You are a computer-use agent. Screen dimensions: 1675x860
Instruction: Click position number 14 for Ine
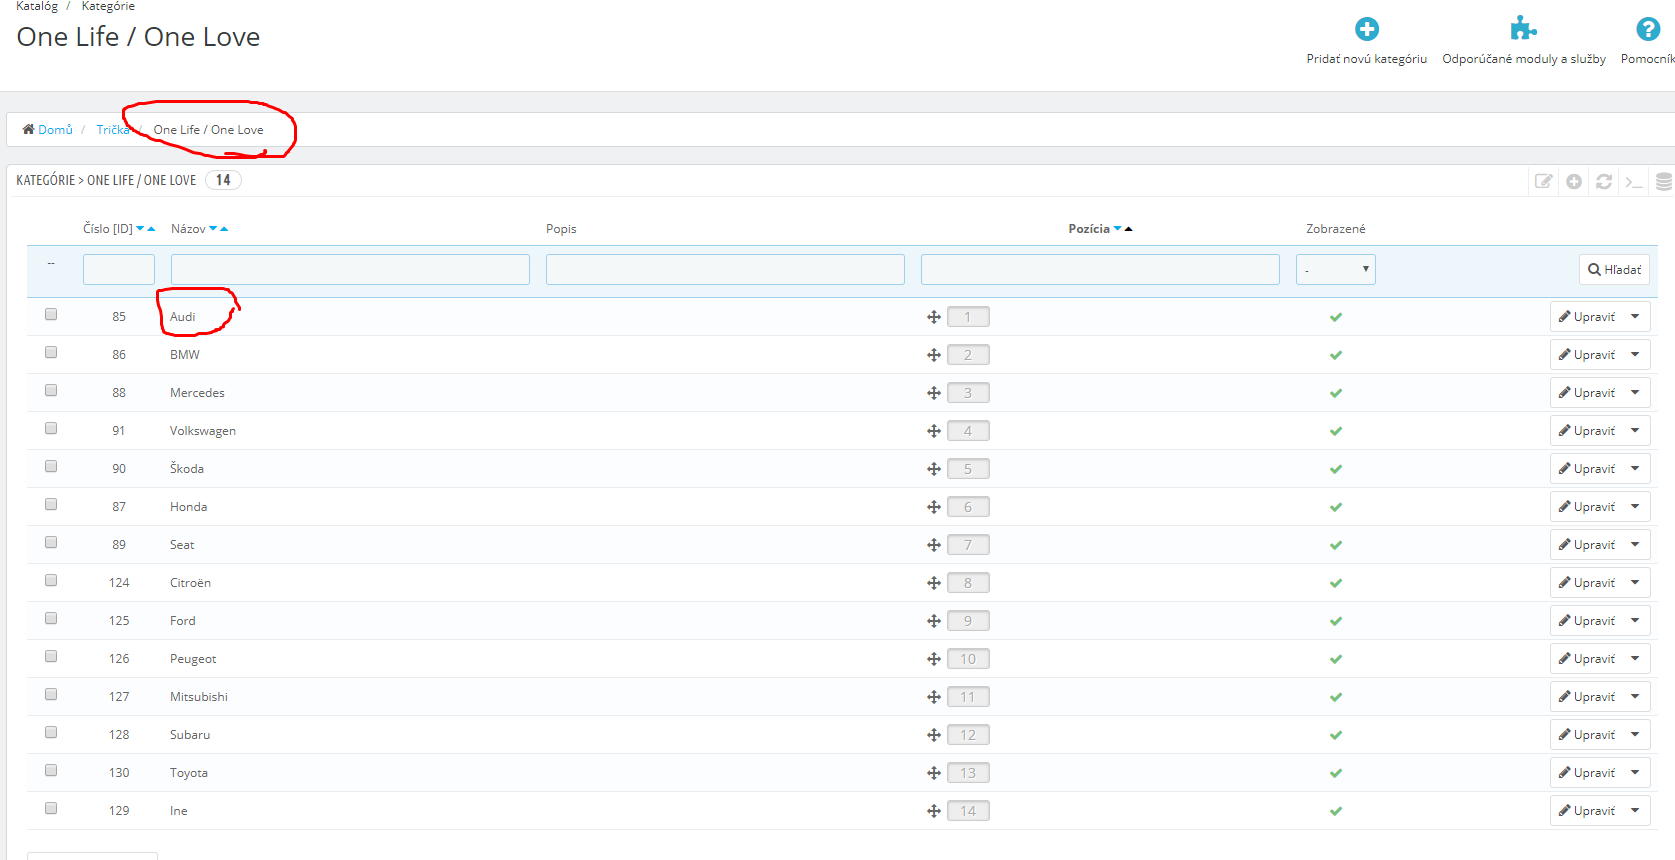[x=968, y=811]
